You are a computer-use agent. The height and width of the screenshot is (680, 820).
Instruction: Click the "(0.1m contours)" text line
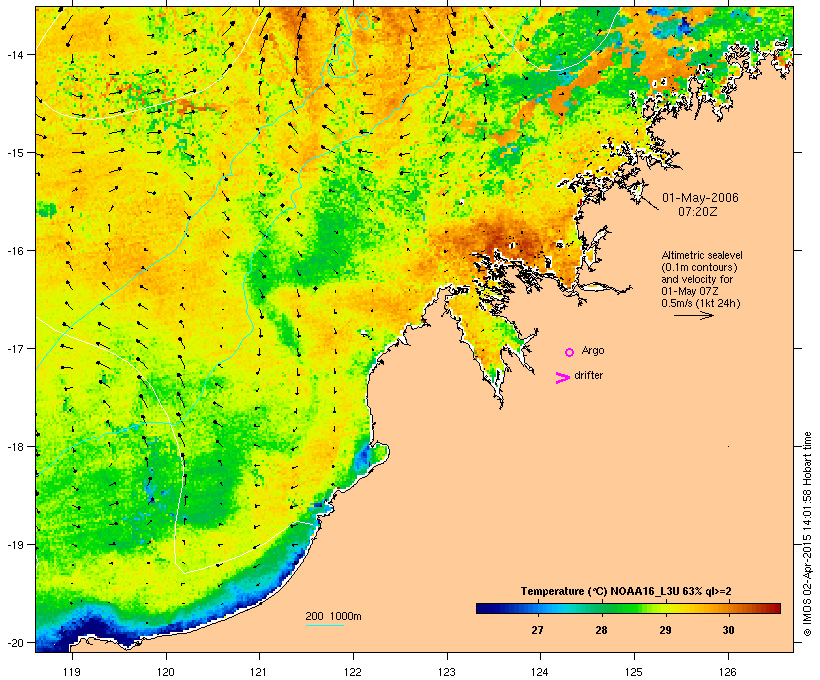pyautogui.click(x=699, y=267)
